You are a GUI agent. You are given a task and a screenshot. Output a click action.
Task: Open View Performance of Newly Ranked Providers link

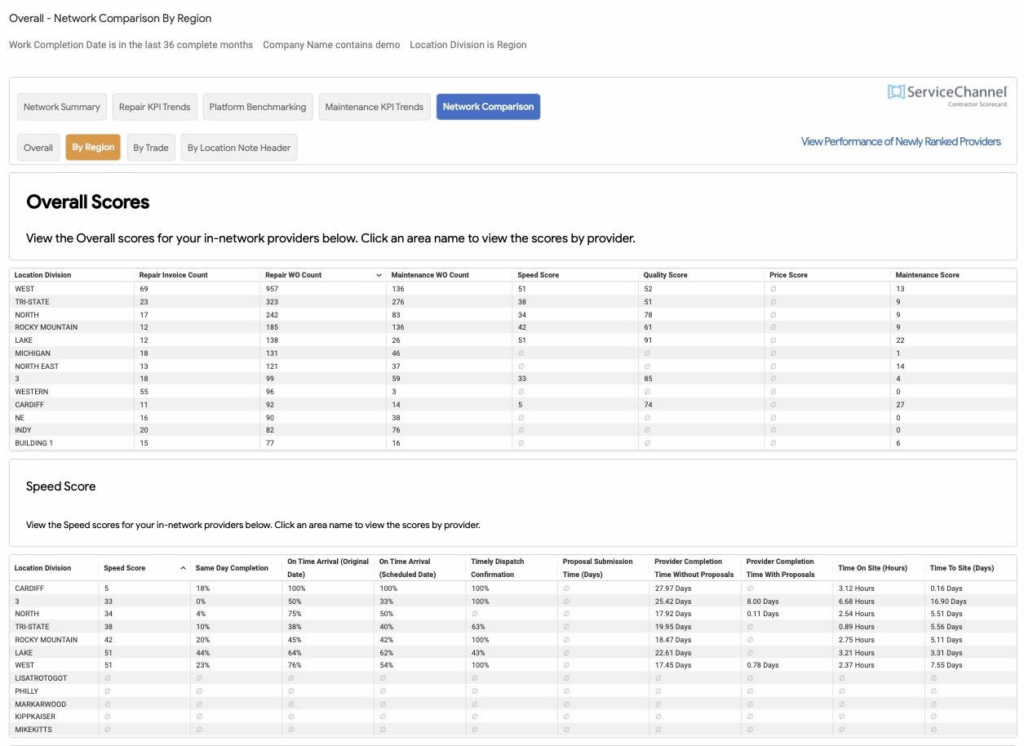click(x=900, y=142)
